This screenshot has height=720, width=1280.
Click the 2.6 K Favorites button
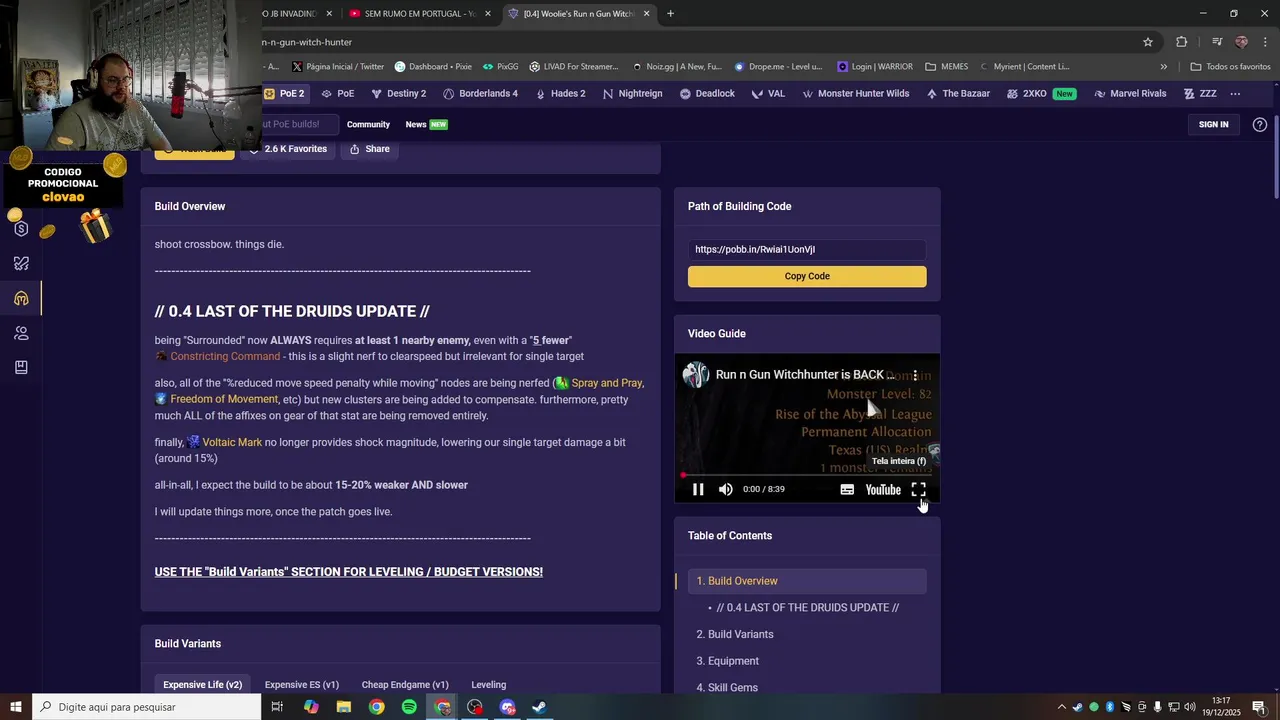287,149
